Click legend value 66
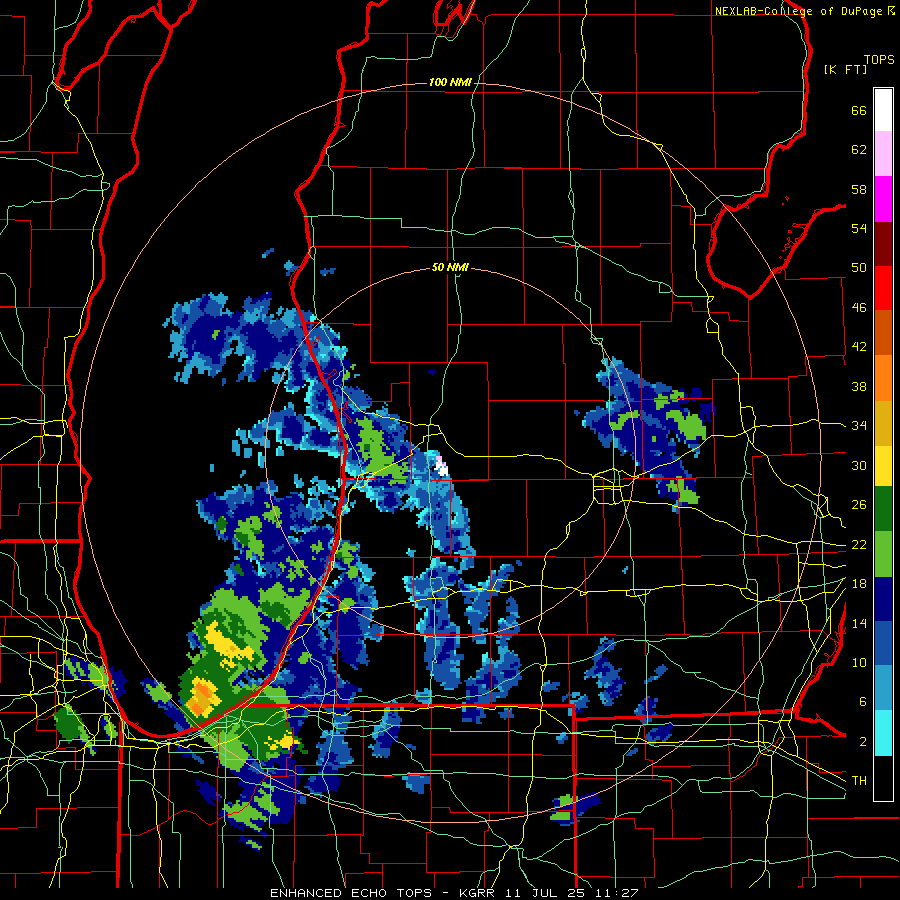Screen dimensions: 900x900 point(859,110)
